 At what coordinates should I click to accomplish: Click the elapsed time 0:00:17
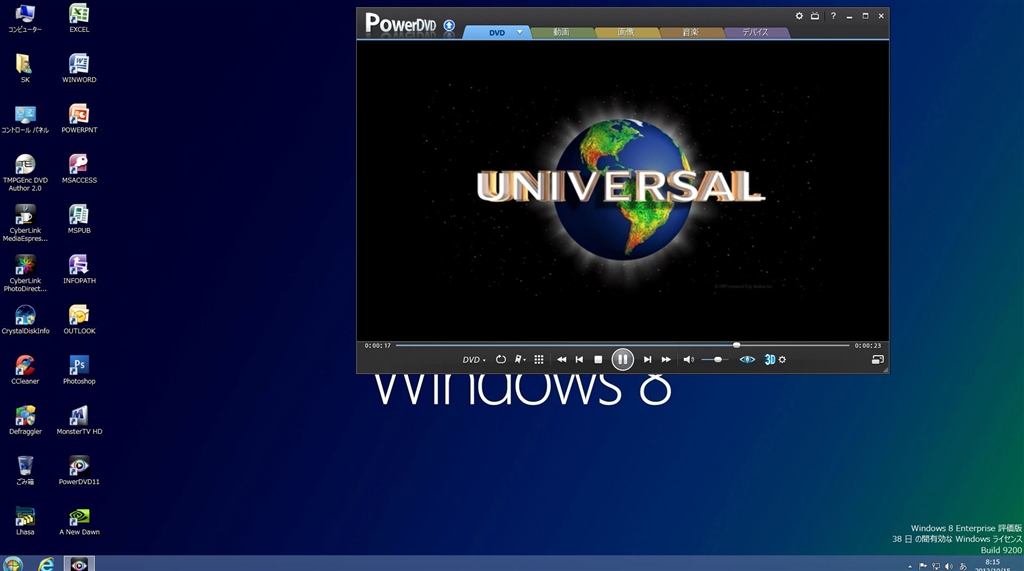[377, 346]
